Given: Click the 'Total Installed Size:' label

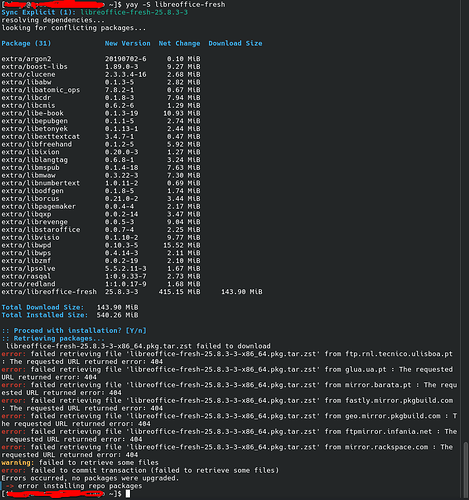Looking at the screenshot, I should [x=45, y=315].
